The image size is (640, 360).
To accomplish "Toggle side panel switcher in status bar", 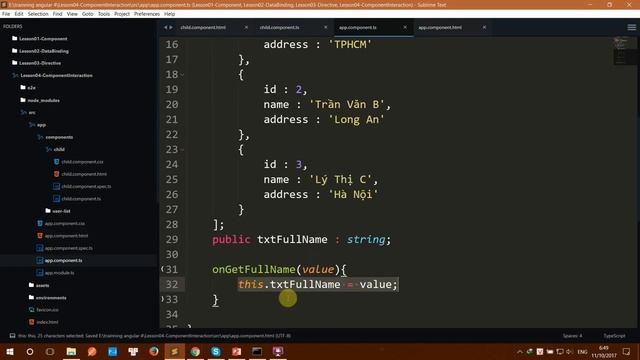I will pyautogui.click(x=12, y=336).
